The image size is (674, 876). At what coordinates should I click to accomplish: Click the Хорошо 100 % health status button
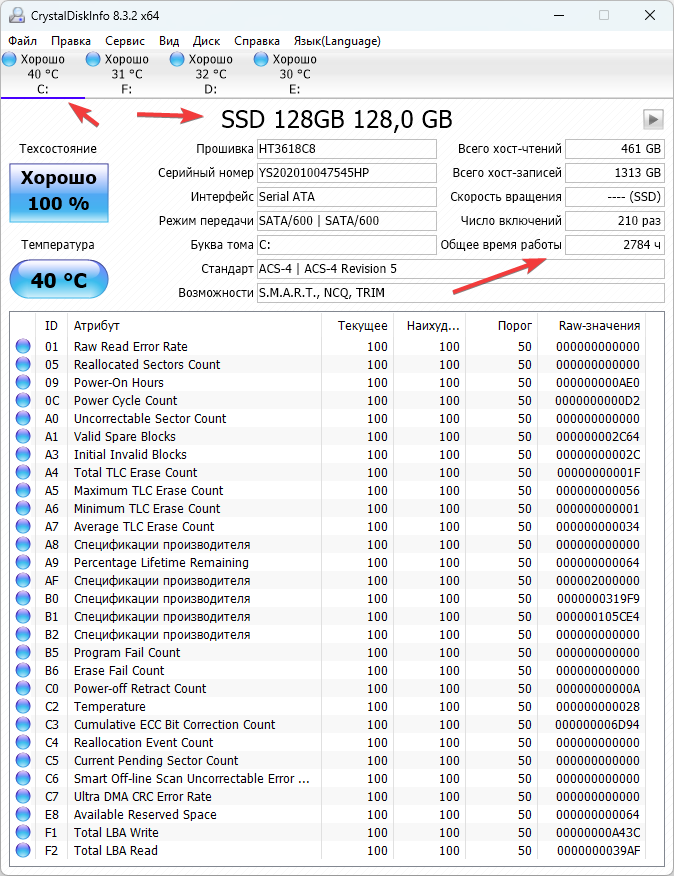(x=59, y=193)
